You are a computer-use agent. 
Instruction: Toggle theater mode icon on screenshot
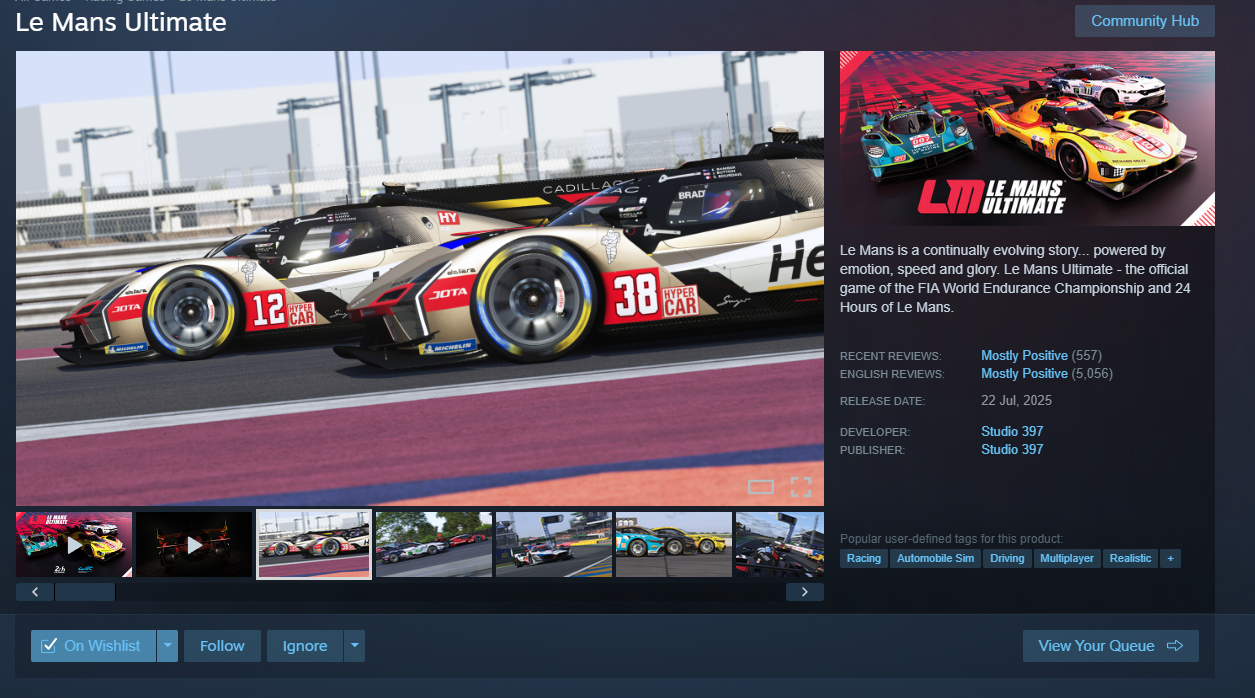pos(761,487)
